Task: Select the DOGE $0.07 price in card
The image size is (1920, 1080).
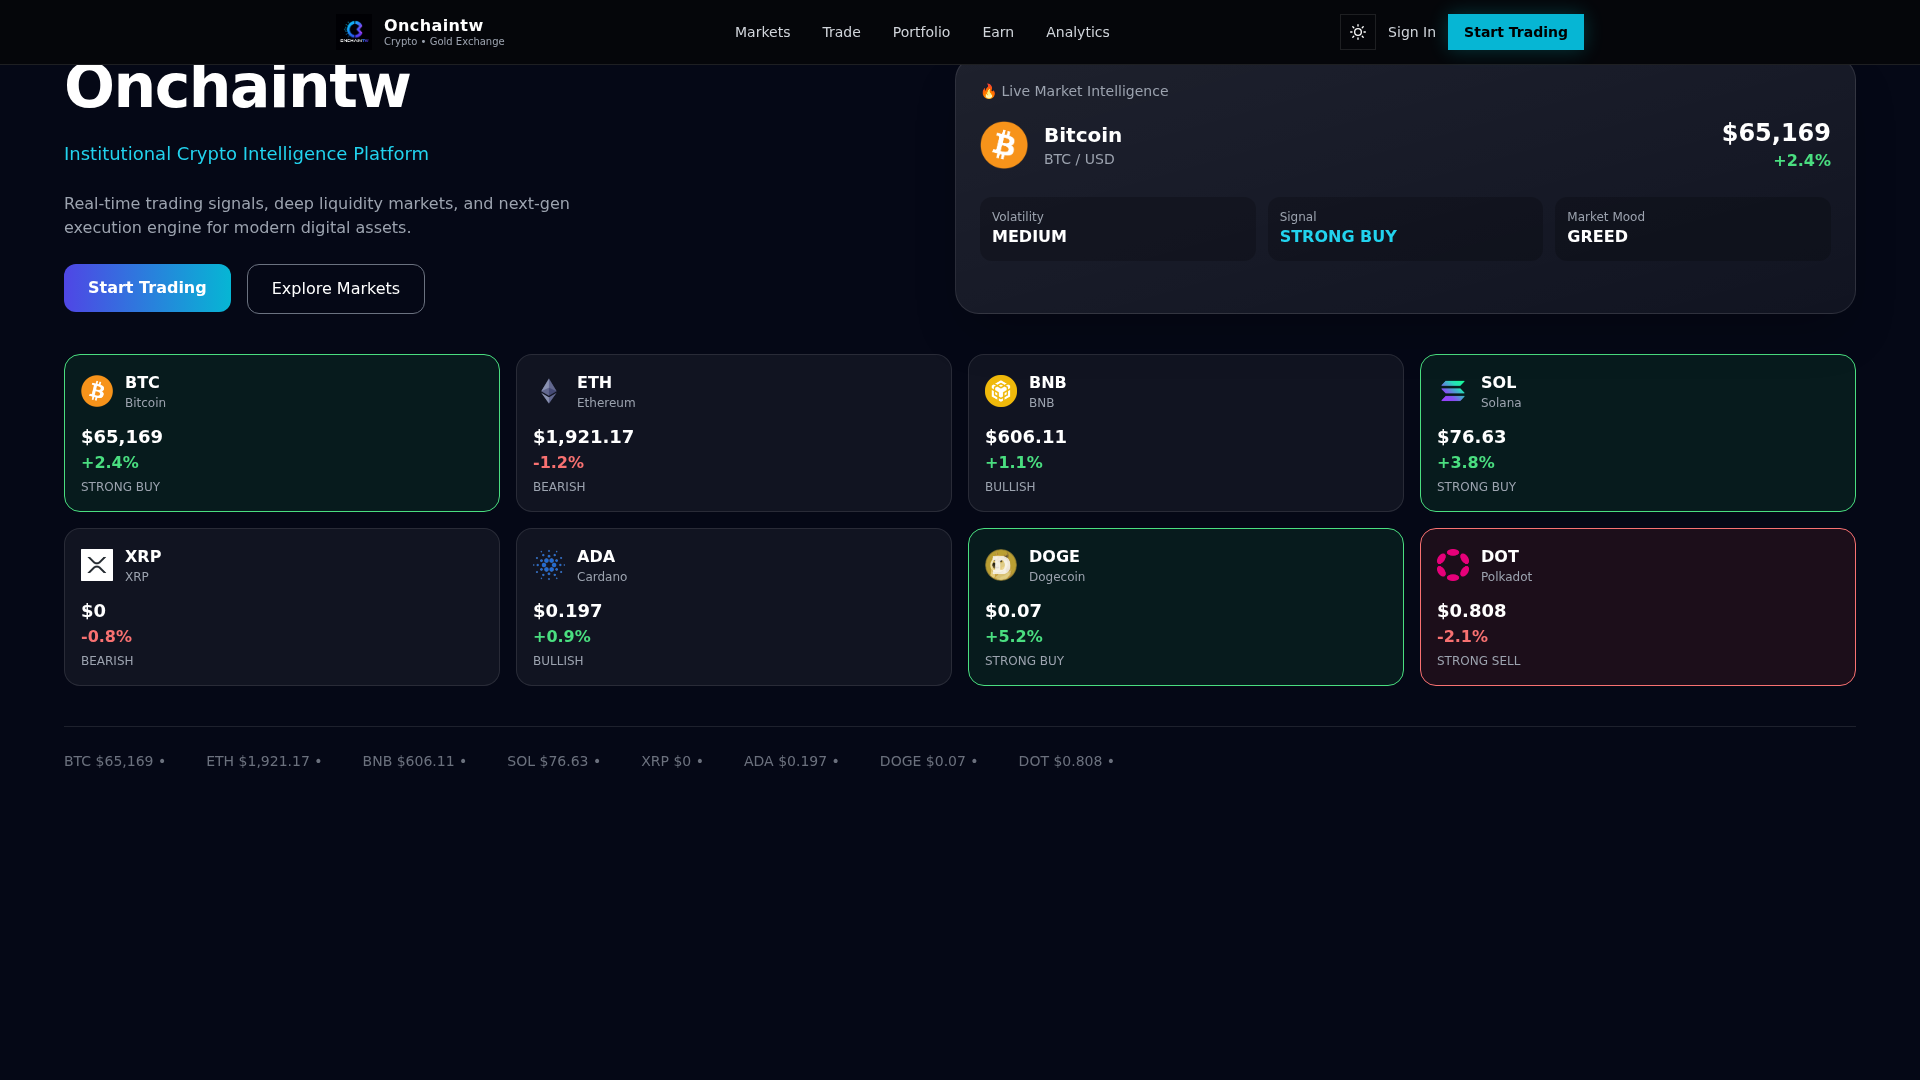Action: [x=1013, y=611]
